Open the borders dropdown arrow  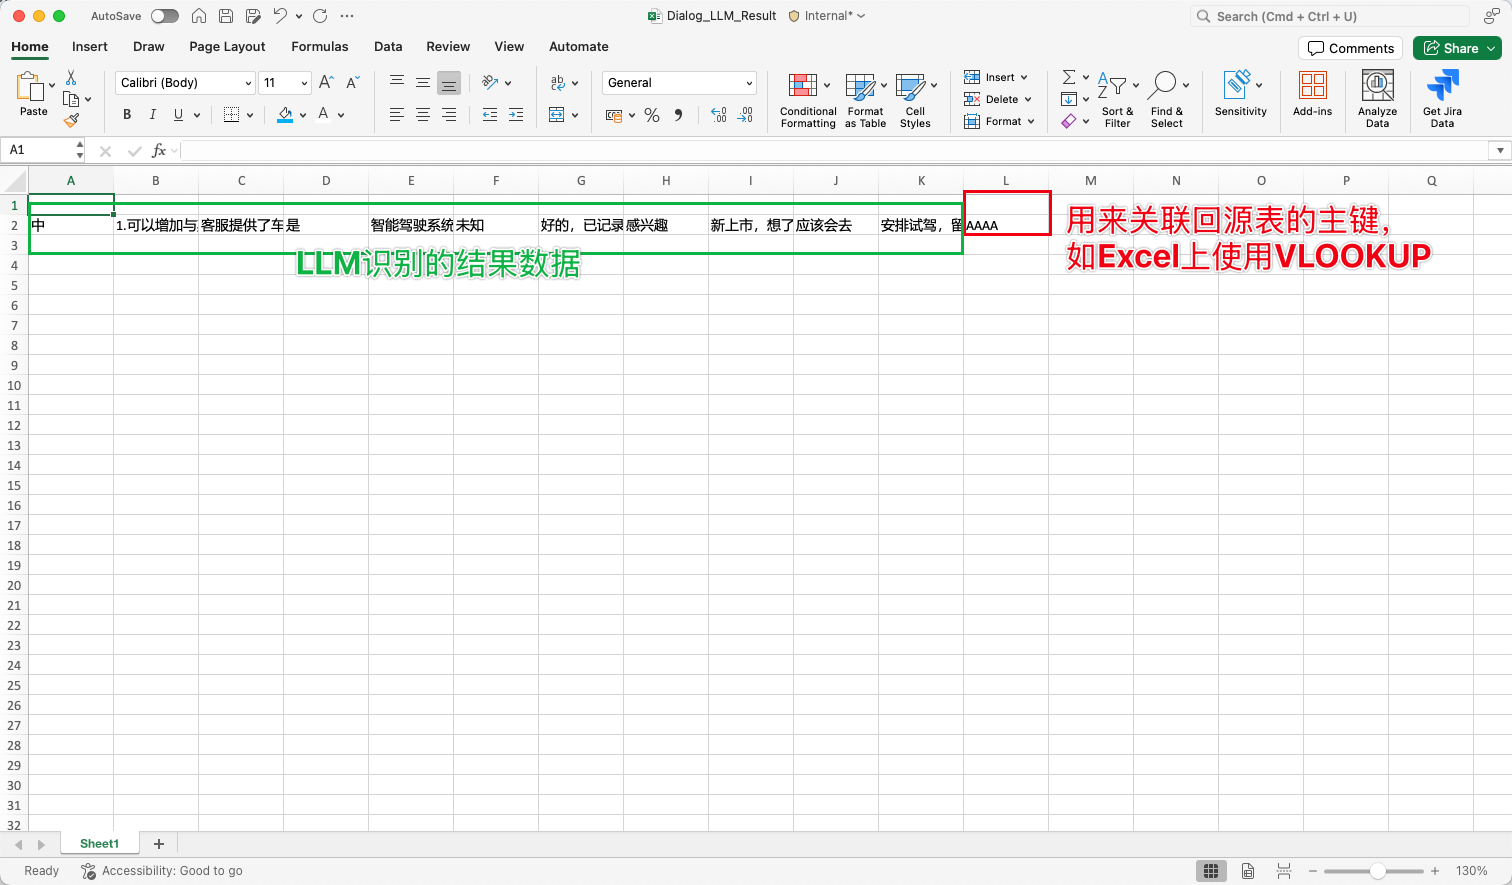coord(250,115)
